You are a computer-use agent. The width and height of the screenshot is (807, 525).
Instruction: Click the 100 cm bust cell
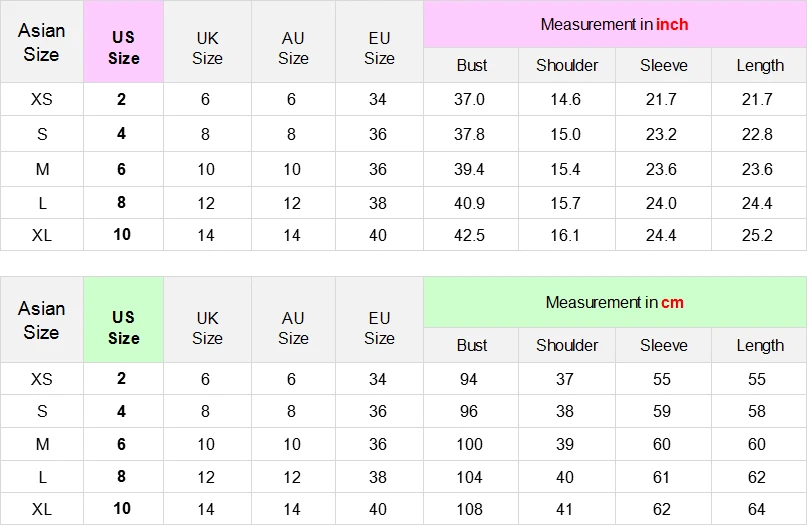click(x=470, y=445)
